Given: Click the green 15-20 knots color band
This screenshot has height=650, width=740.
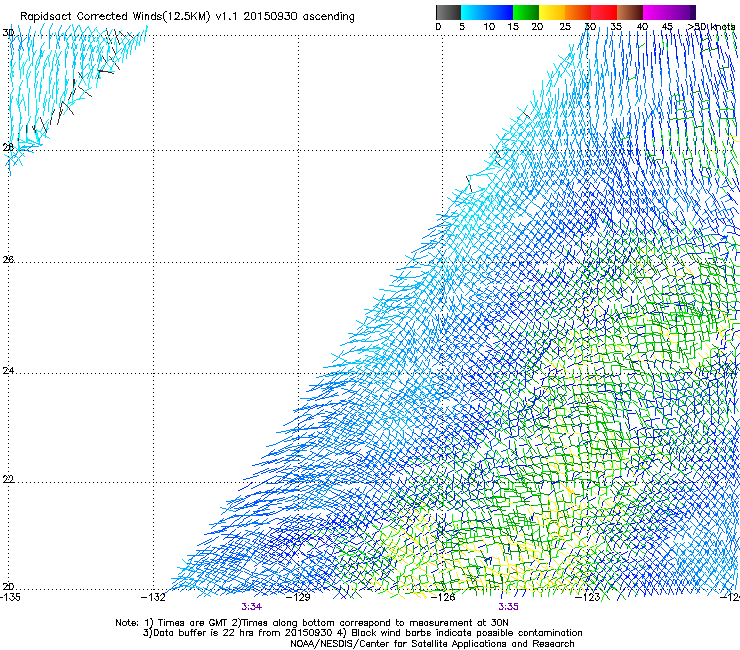Looking at the screenshot, I should coord(526,12).
